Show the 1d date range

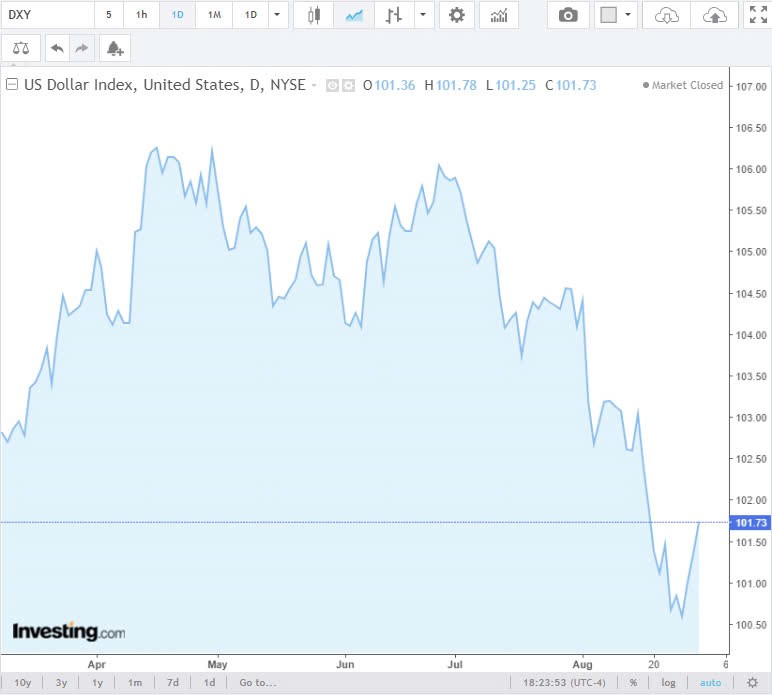click(209, 683)
